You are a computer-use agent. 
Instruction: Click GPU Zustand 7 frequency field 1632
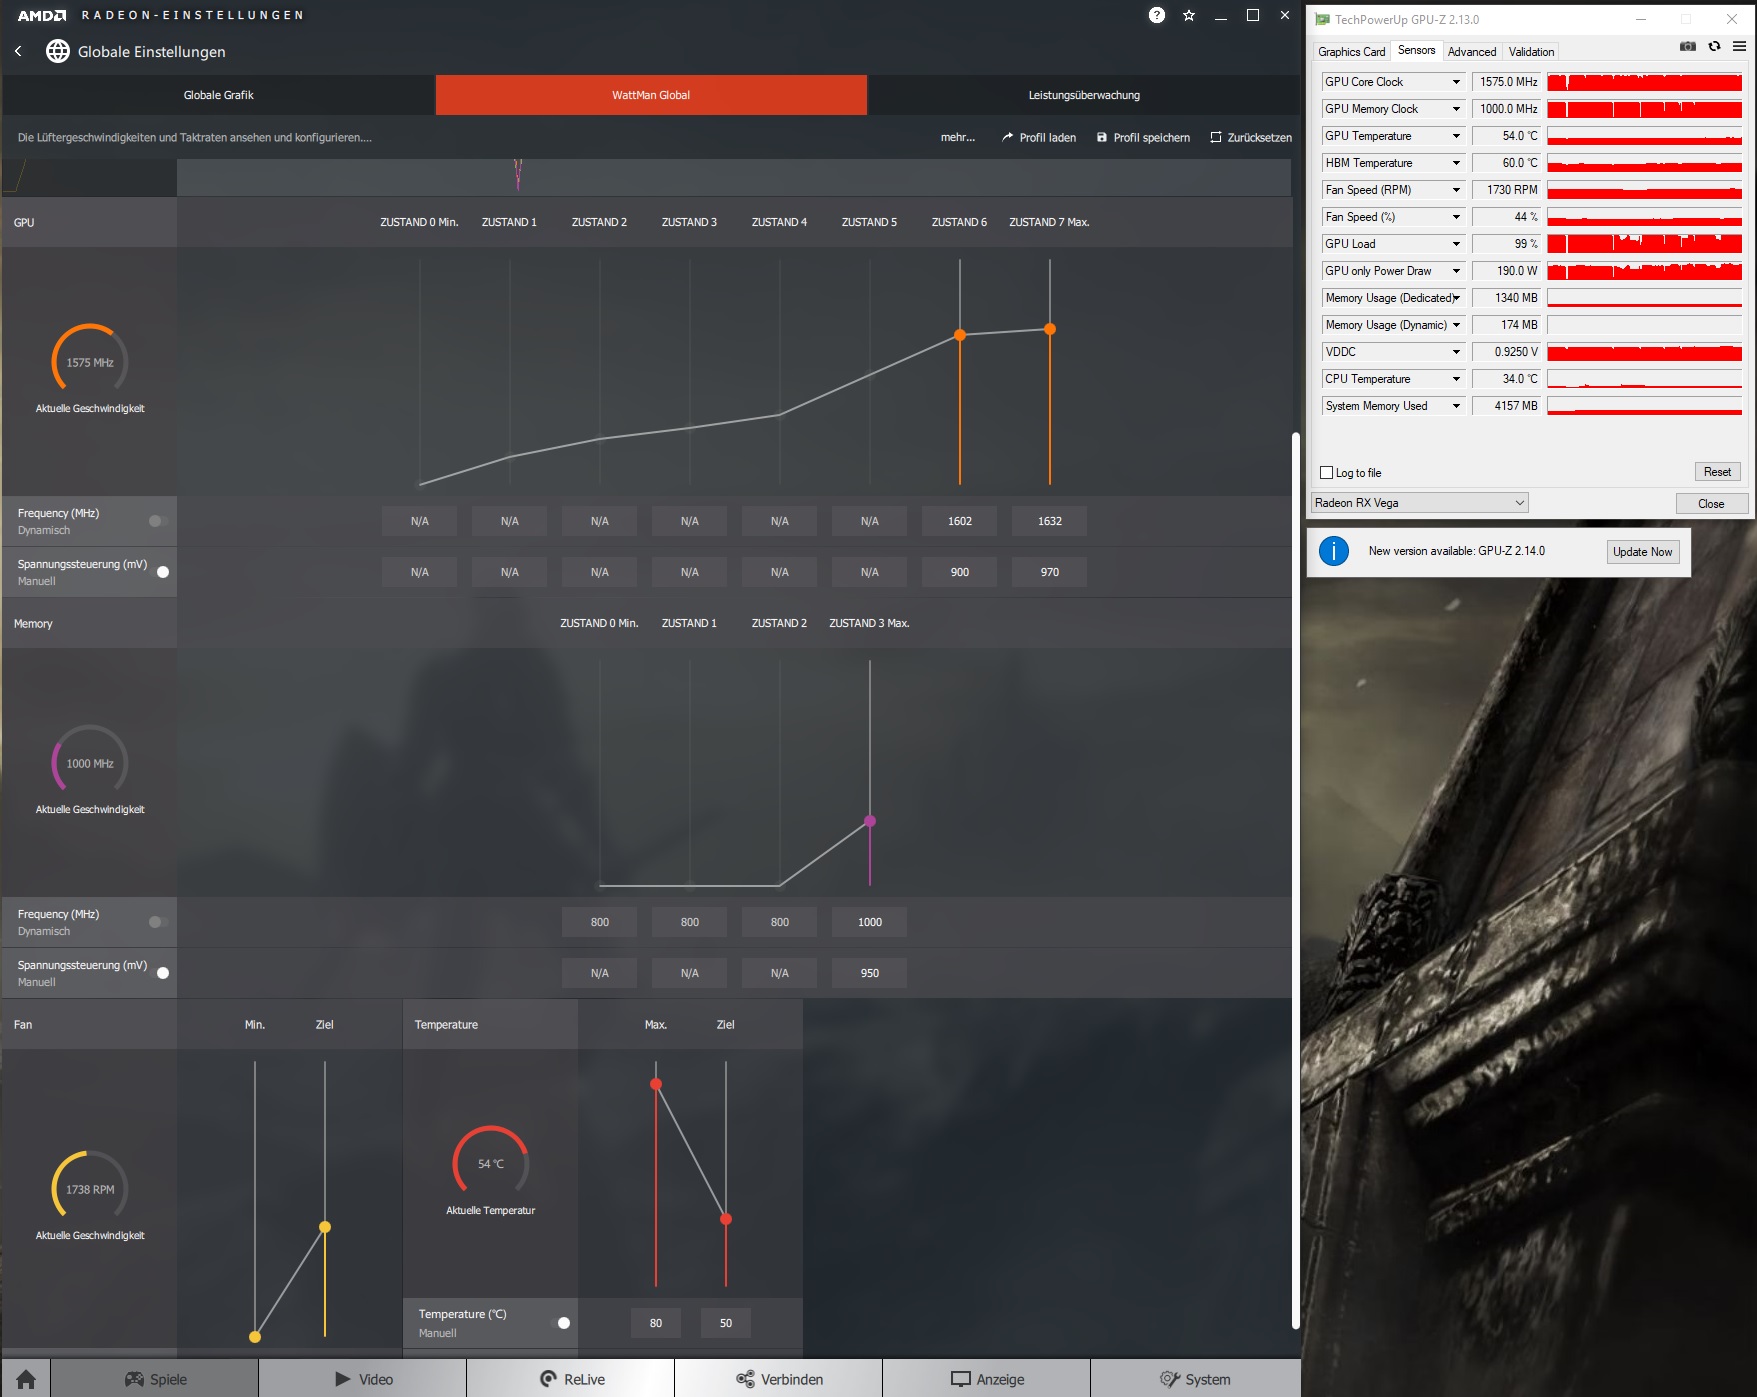tap(1050, 521)
